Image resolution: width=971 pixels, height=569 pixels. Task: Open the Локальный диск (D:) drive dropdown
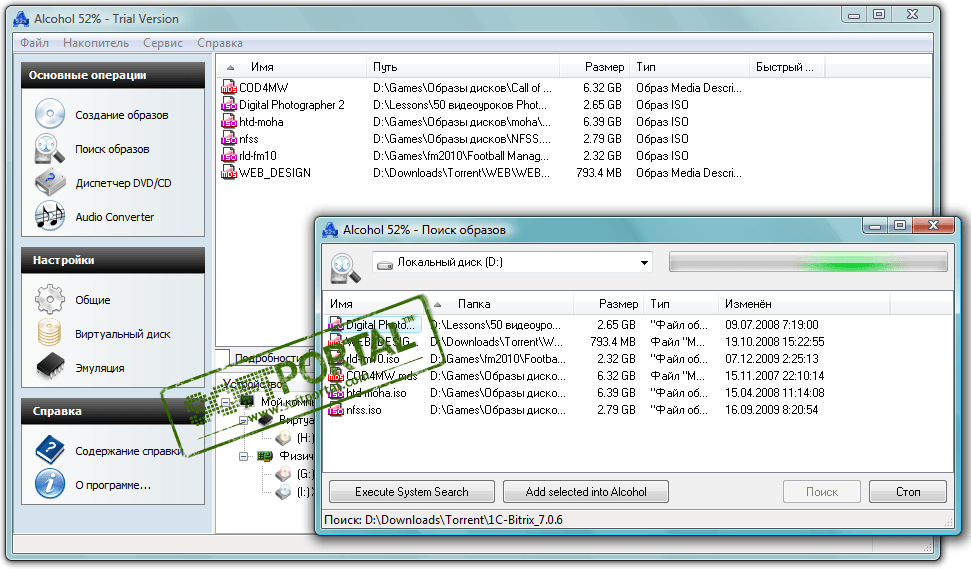click(644, 263)
